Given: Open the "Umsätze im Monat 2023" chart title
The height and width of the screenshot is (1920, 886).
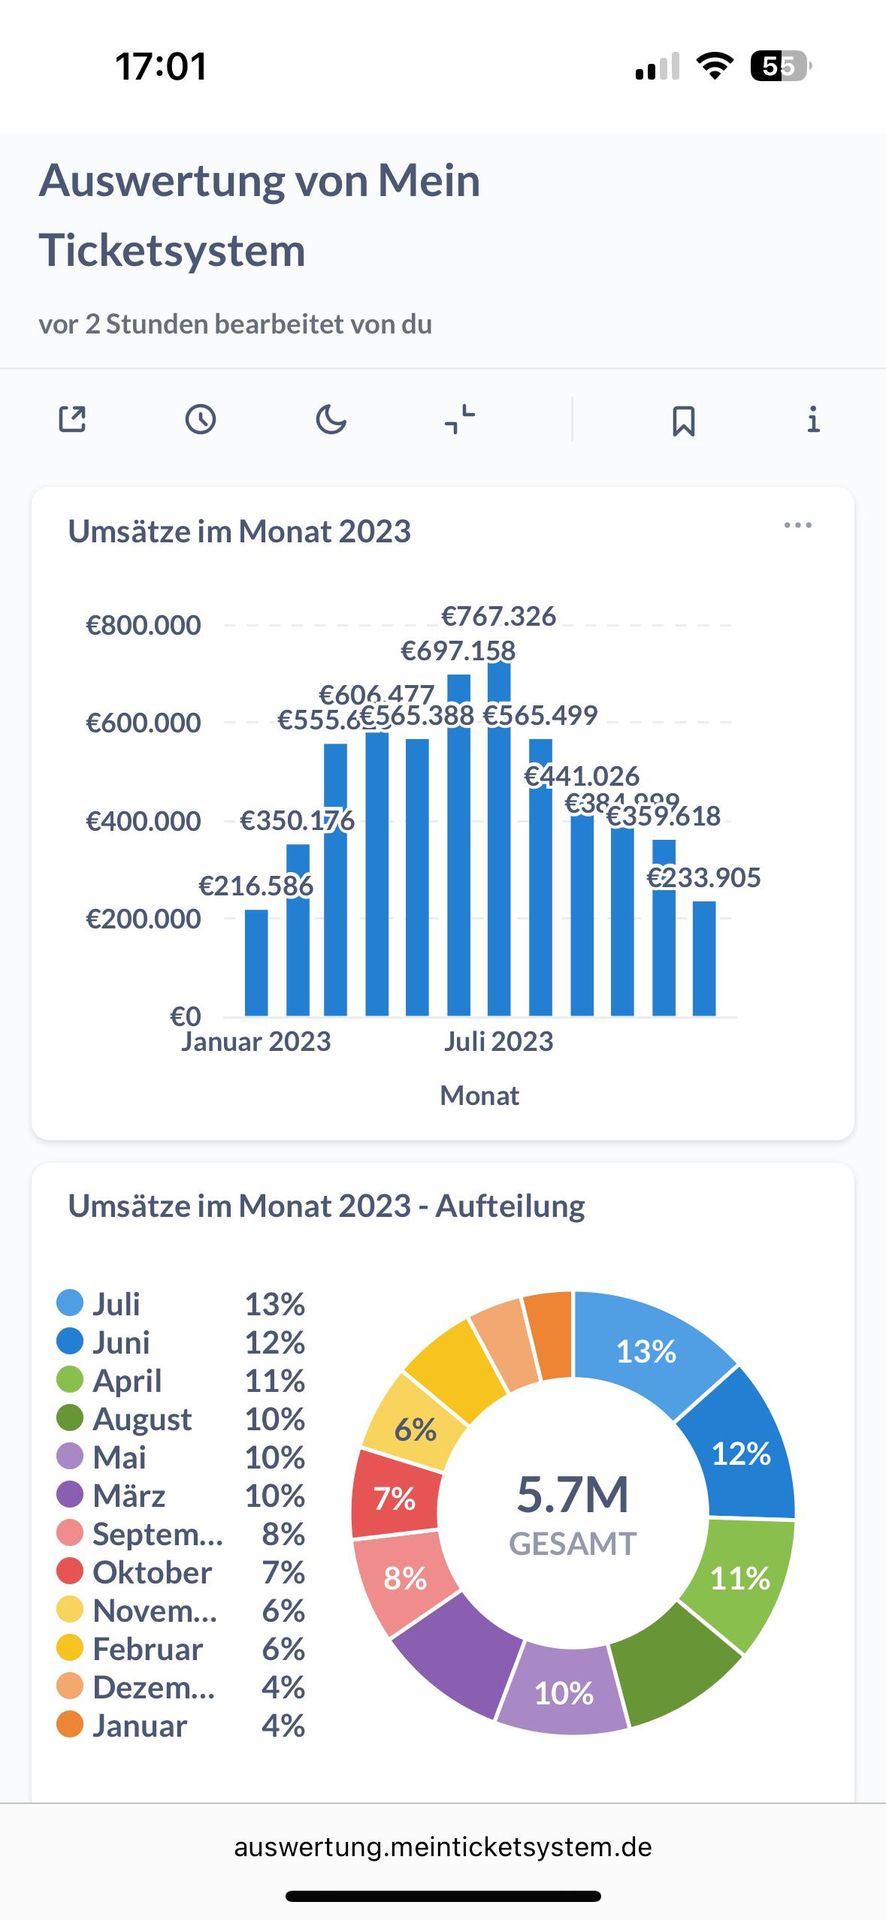Looking at the screenshot, I should pyautogui.click(x=239, y=531).
